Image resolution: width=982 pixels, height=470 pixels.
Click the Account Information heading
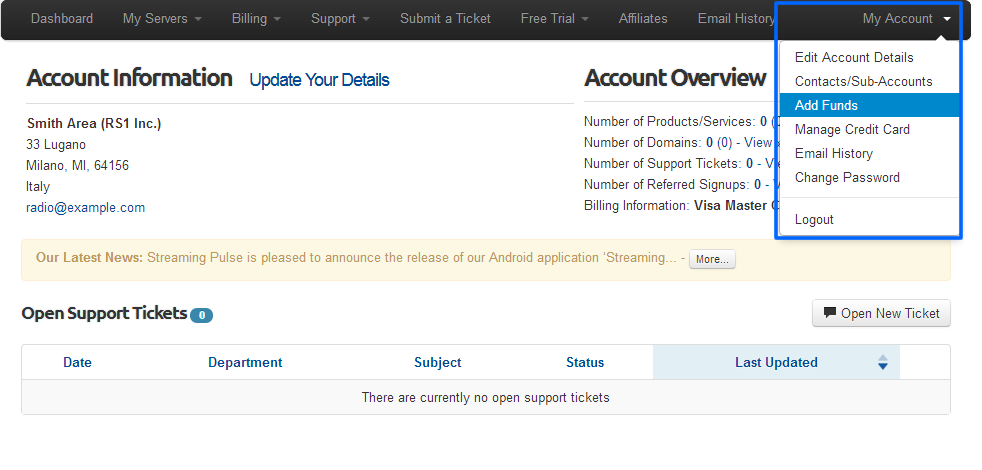pos(129,78)
